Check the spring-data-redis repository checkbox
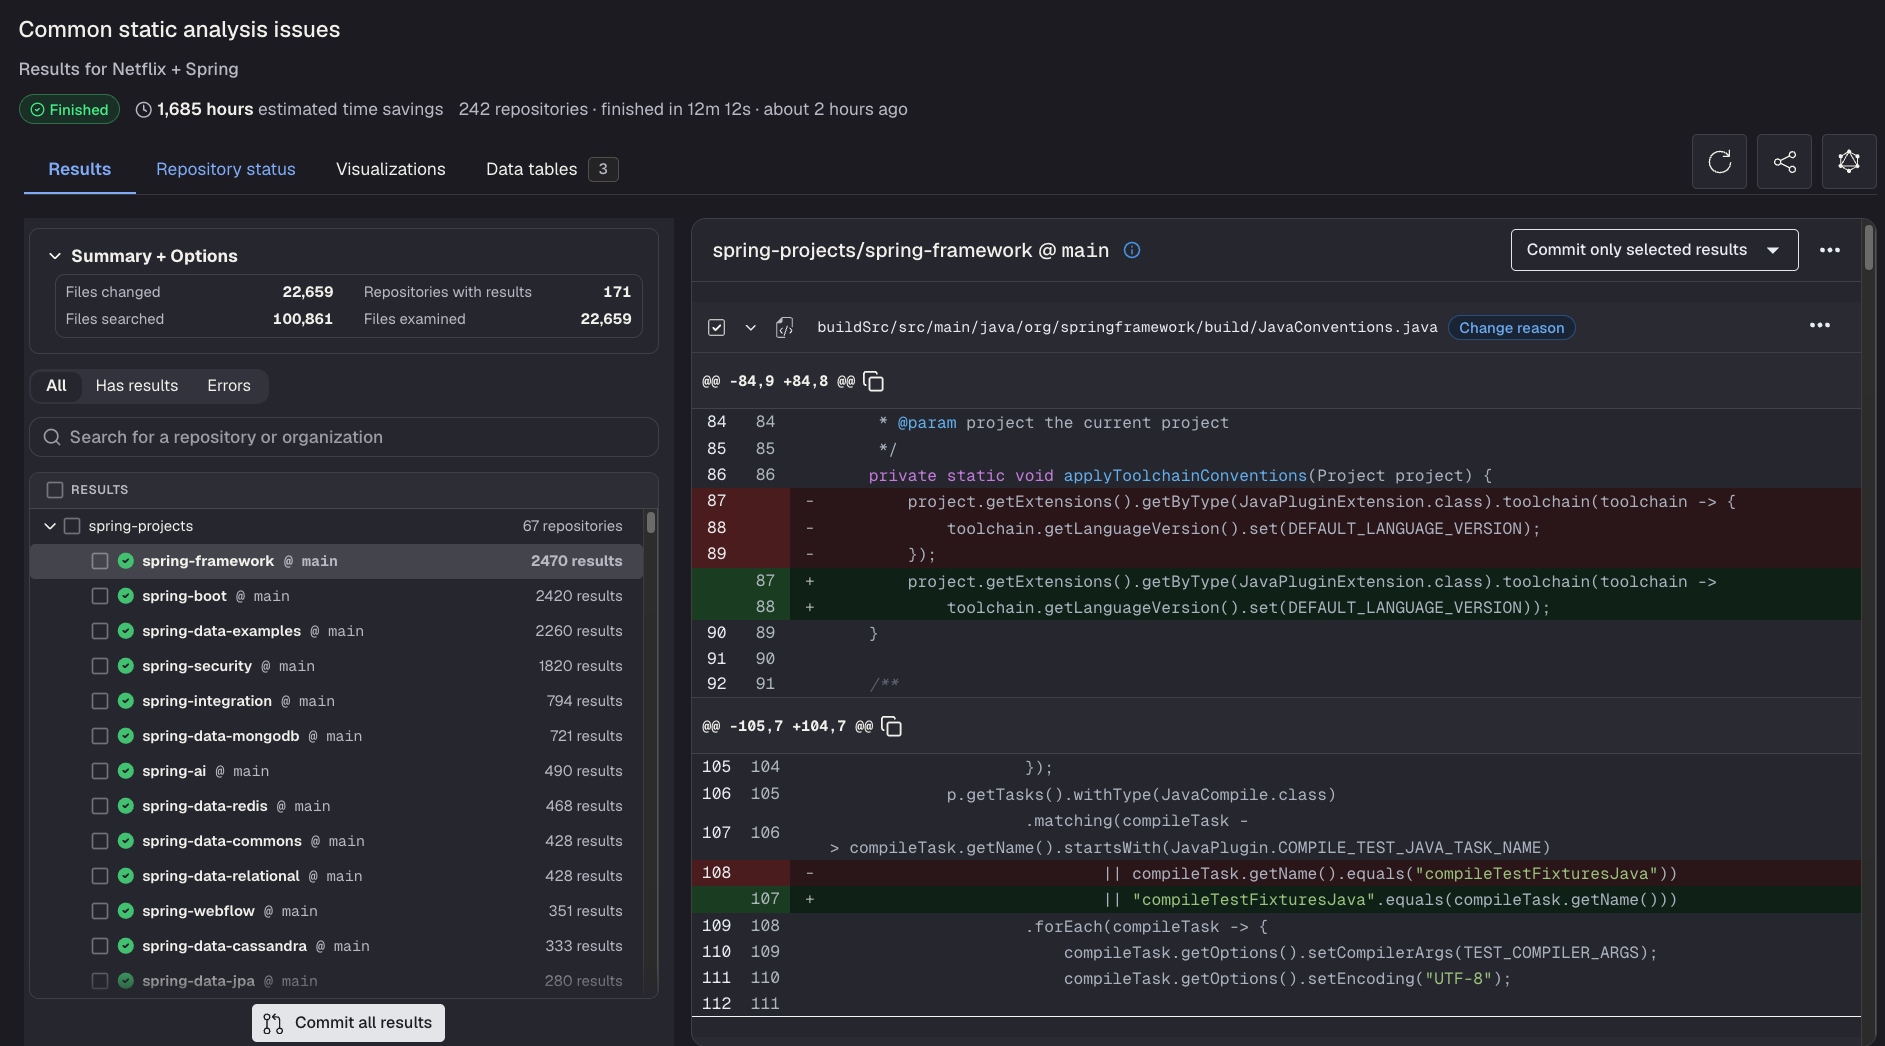This screenshot has width=1885, height=1046. (100, 806)
